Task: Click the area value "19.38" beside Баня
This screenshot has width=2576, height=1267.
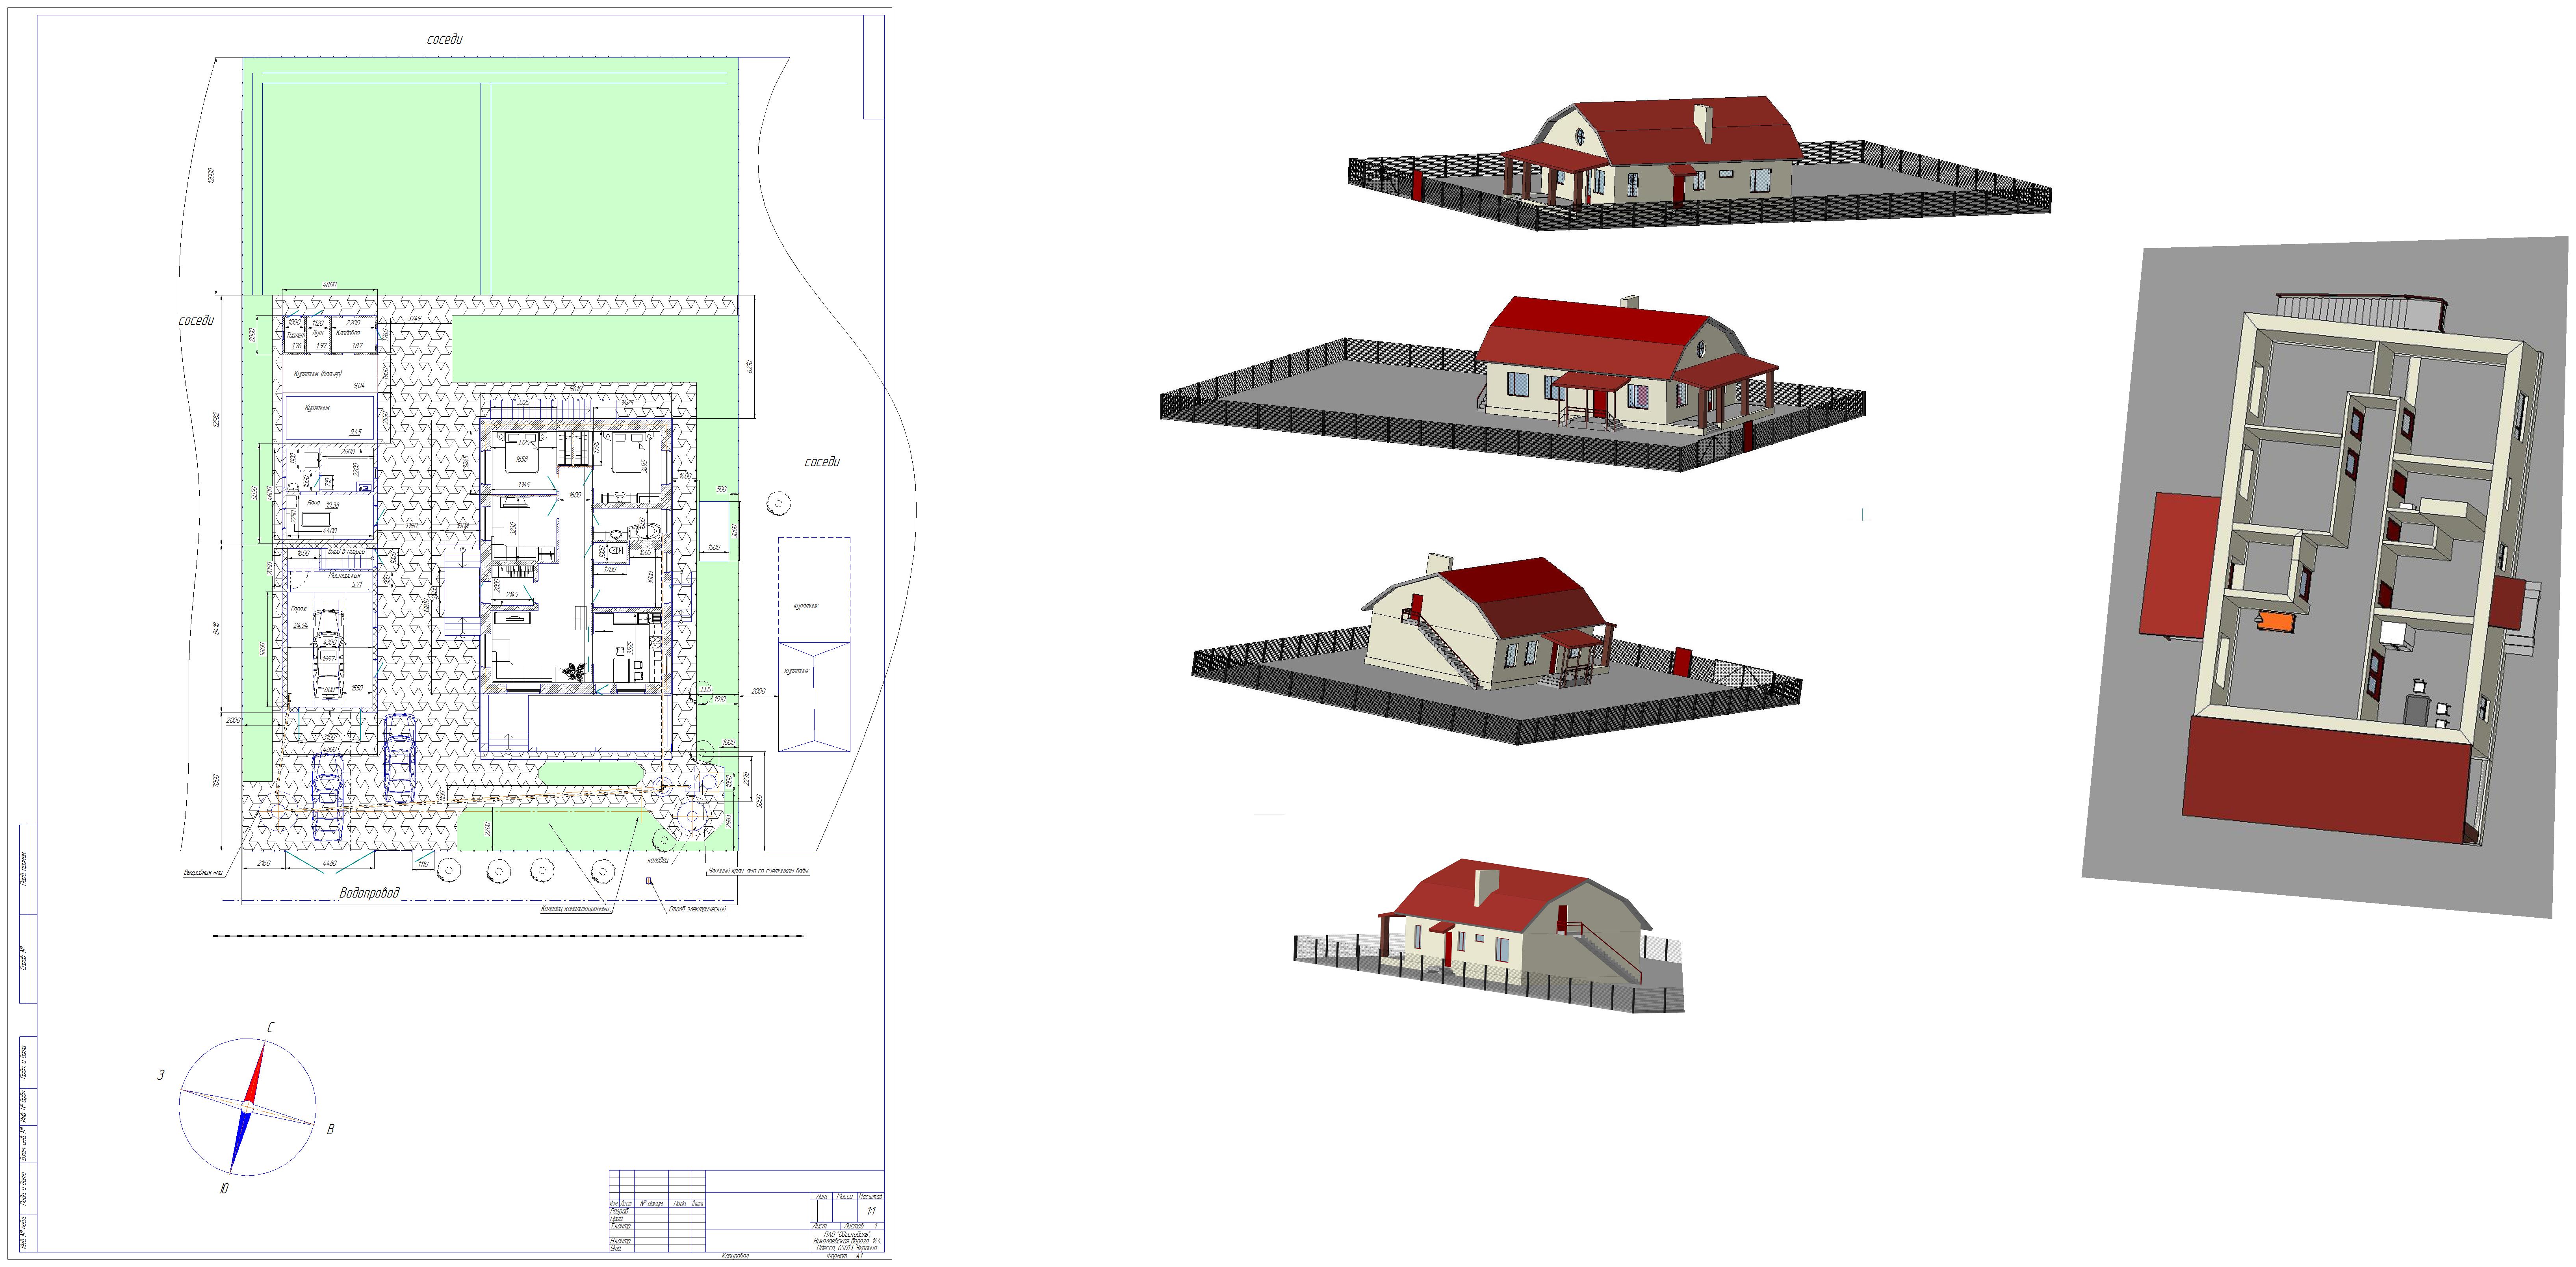Action: [x=333, y=505]
